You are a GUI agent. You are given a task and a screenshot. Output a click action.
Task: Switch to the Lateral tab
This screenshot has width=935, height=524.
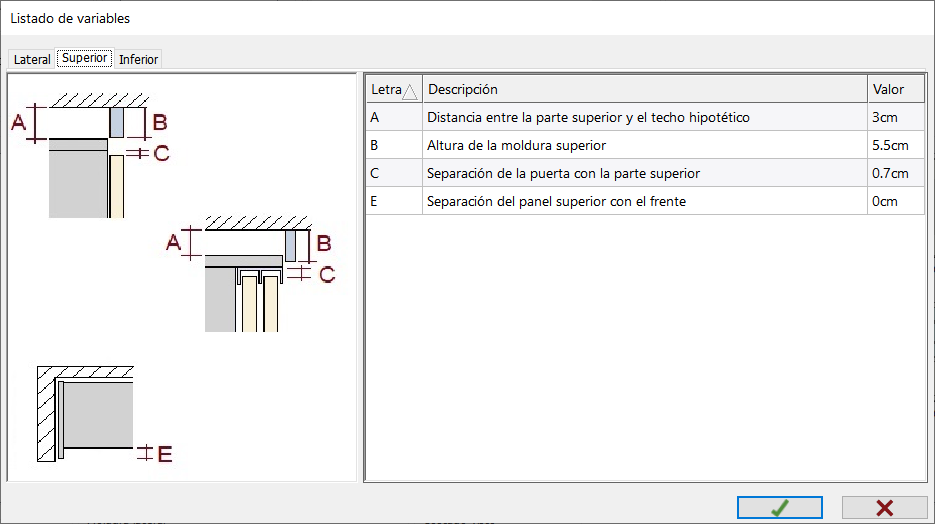(32, 59)
